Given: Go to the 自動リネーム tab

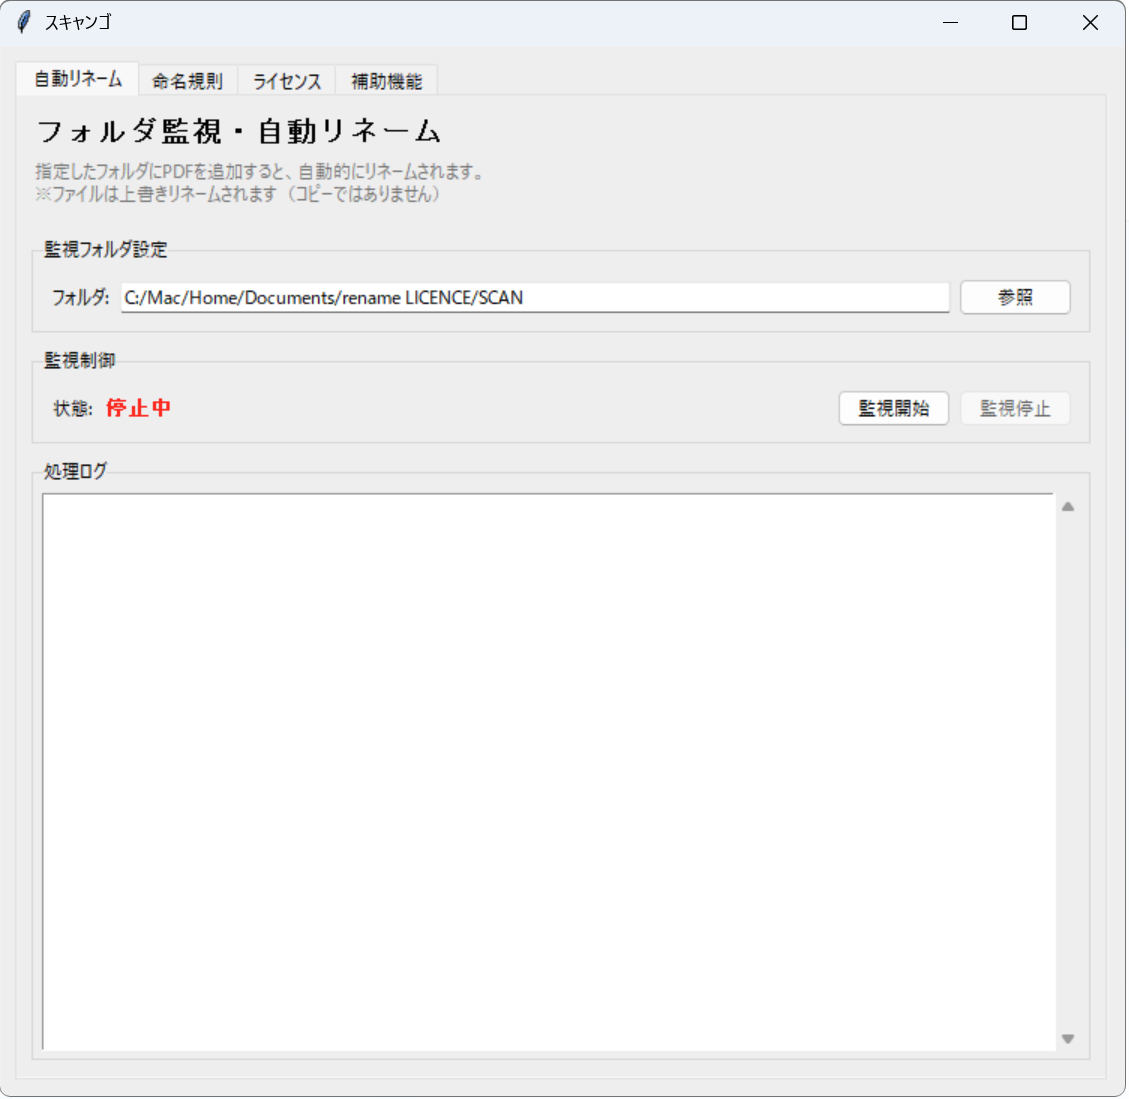Looking at the screenshot, I should click(78, 79).
